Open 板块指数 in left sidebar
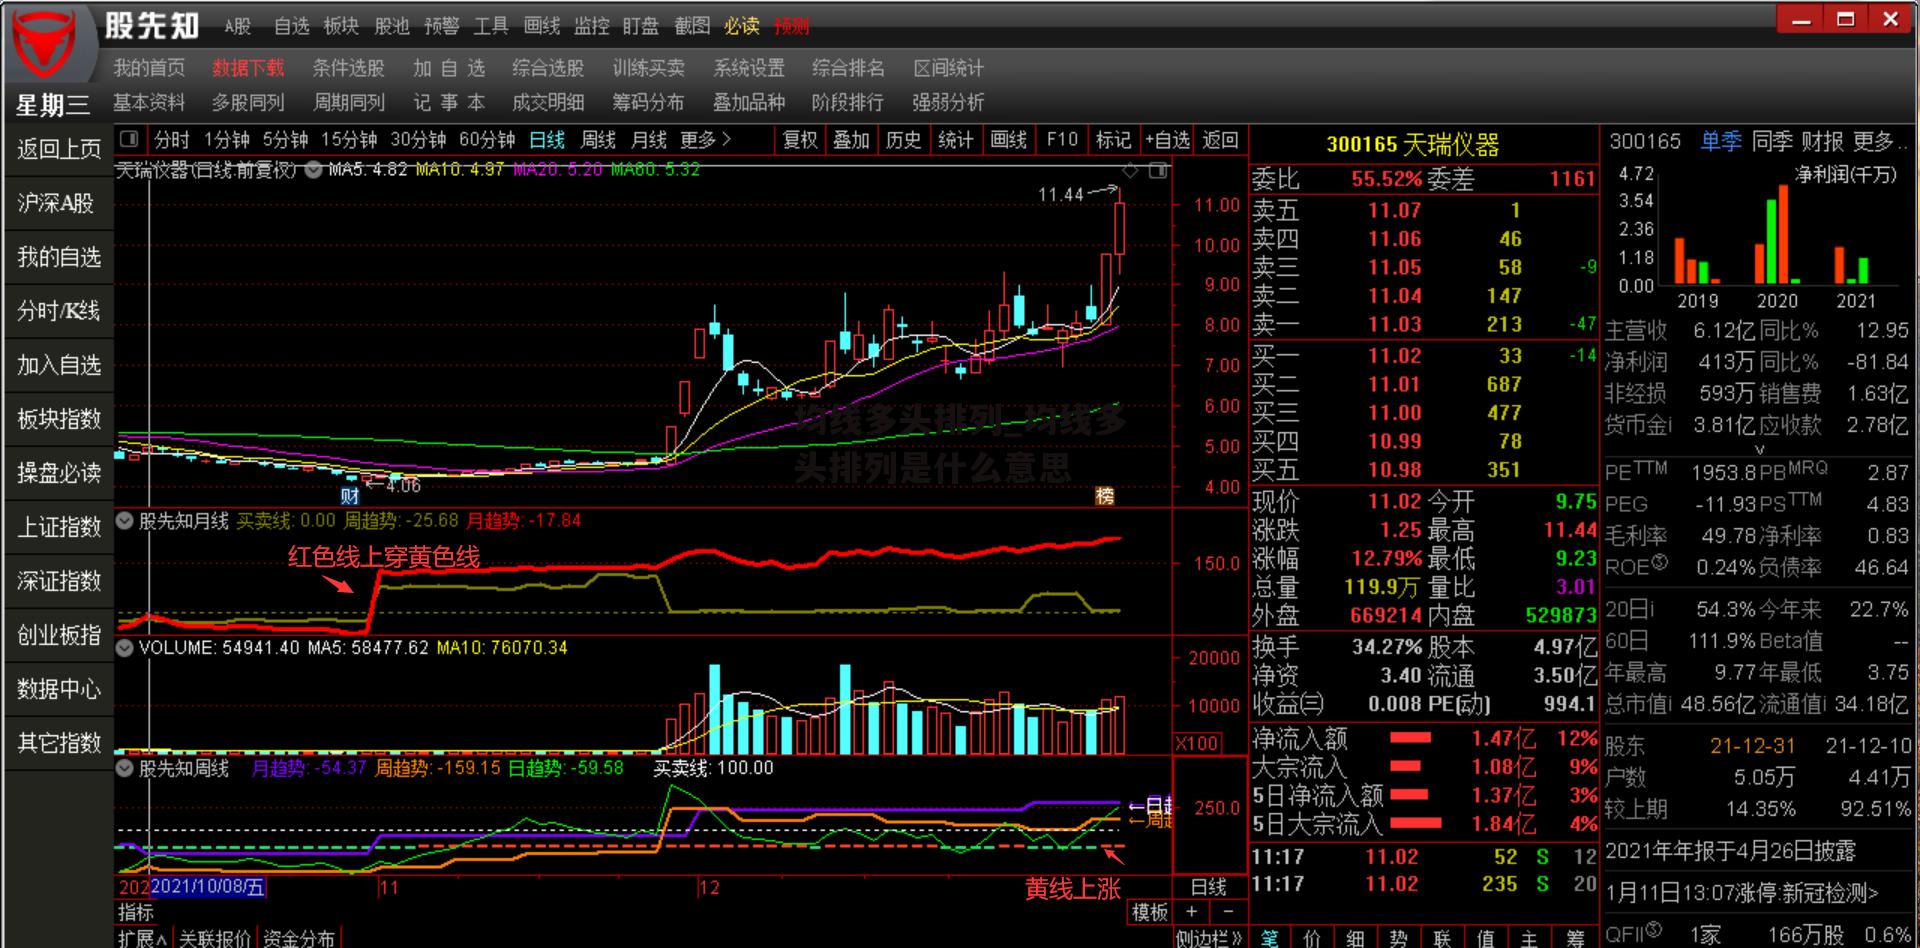 tap(59, 420)
